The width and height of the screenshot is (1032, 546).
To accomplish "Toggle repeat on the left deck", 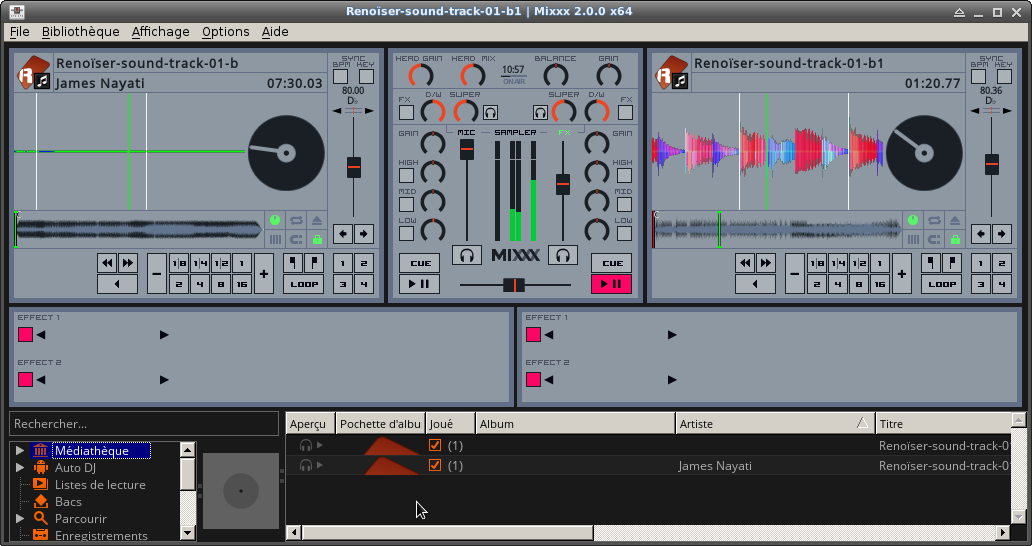I will tap(296, 220).
